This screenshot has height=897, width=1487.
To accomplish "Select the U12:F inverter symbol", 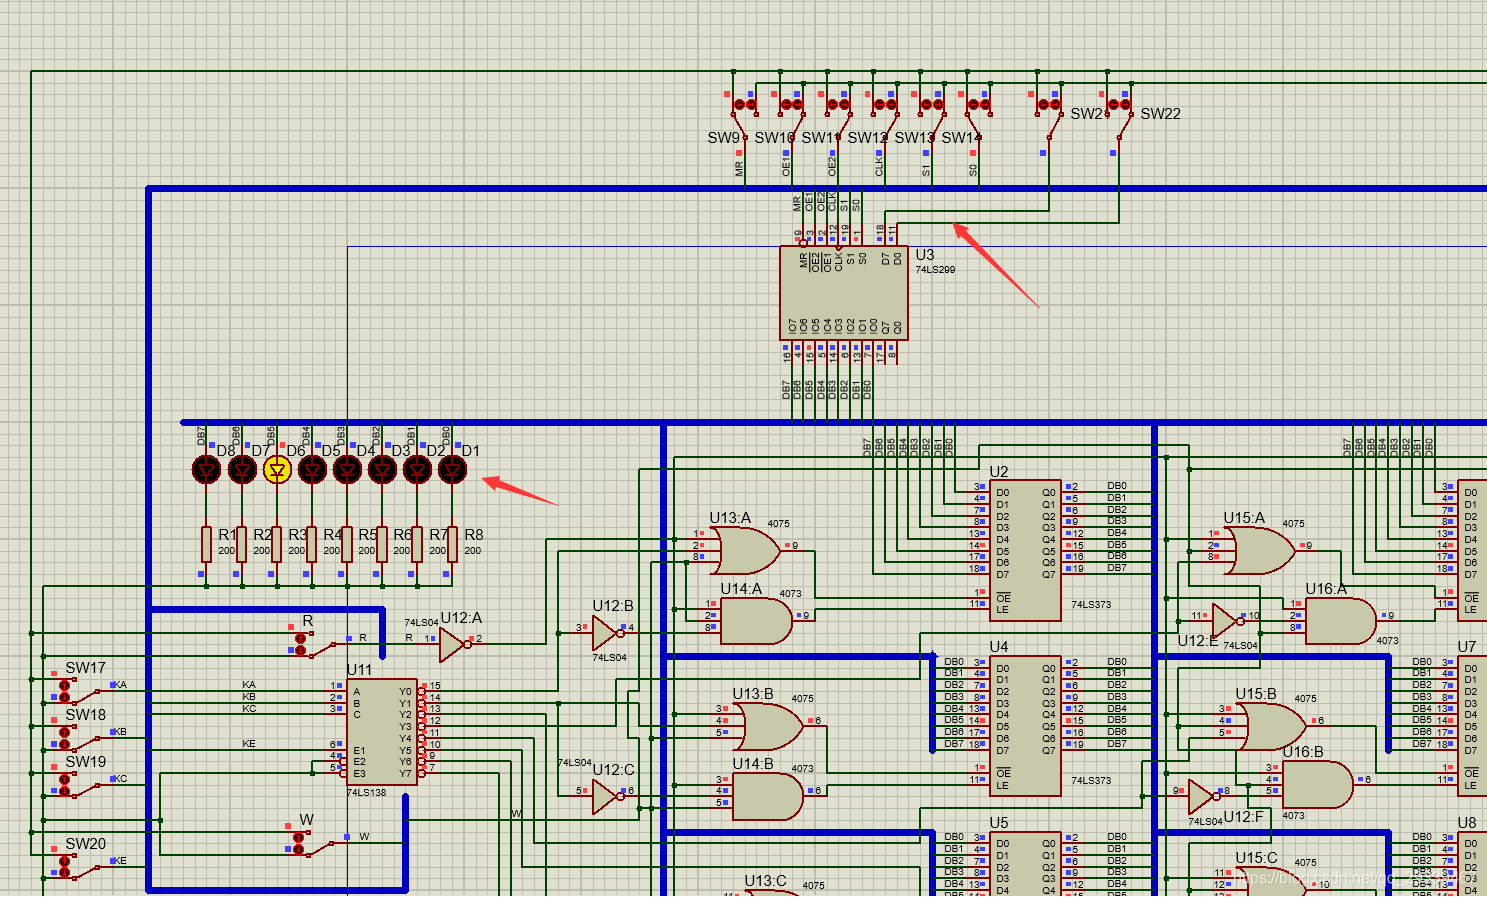I will [x=1203, y=797].
